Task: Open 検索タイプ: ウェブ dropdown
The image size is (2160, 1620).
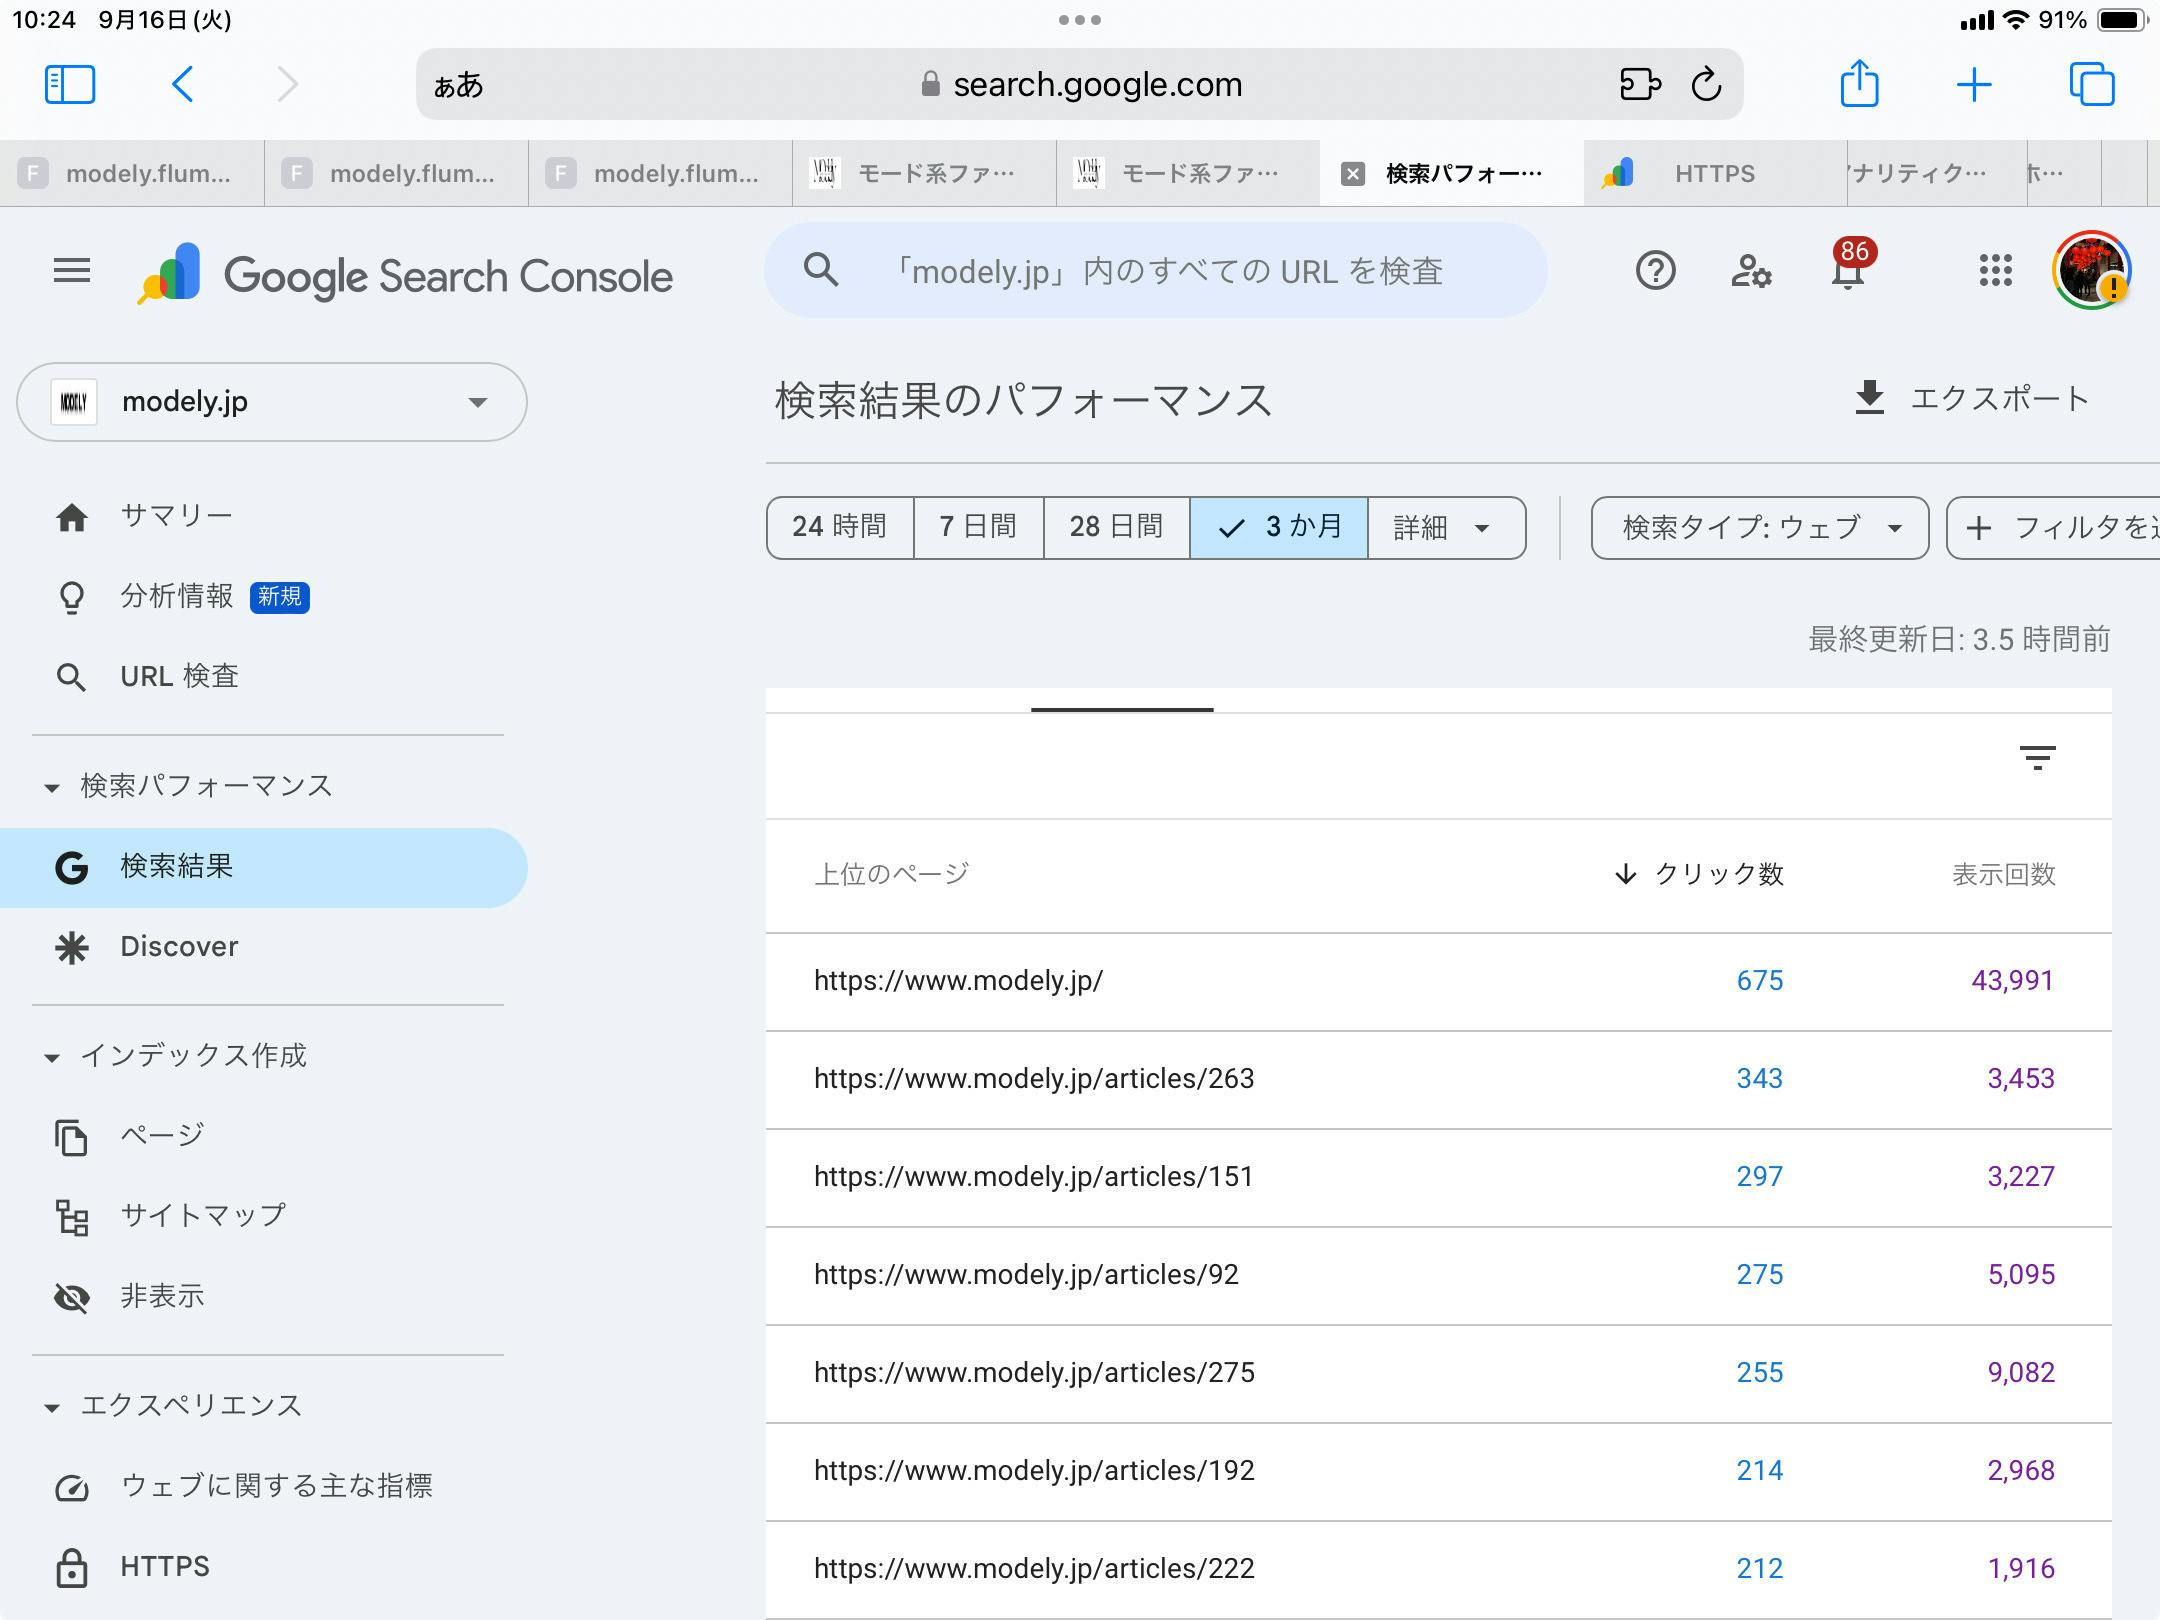Action: pyautogui.click(x=1759, y=527)
